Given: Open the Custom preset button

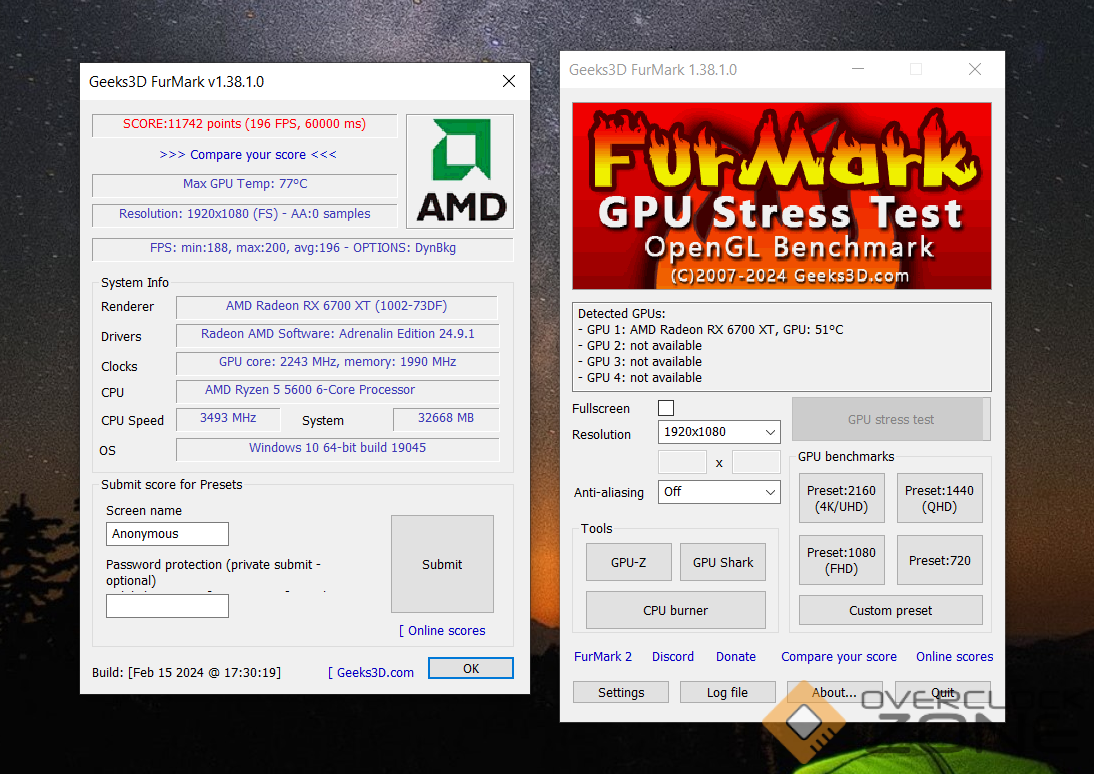Looking at the screenshot, I should (x=890, y=610).
